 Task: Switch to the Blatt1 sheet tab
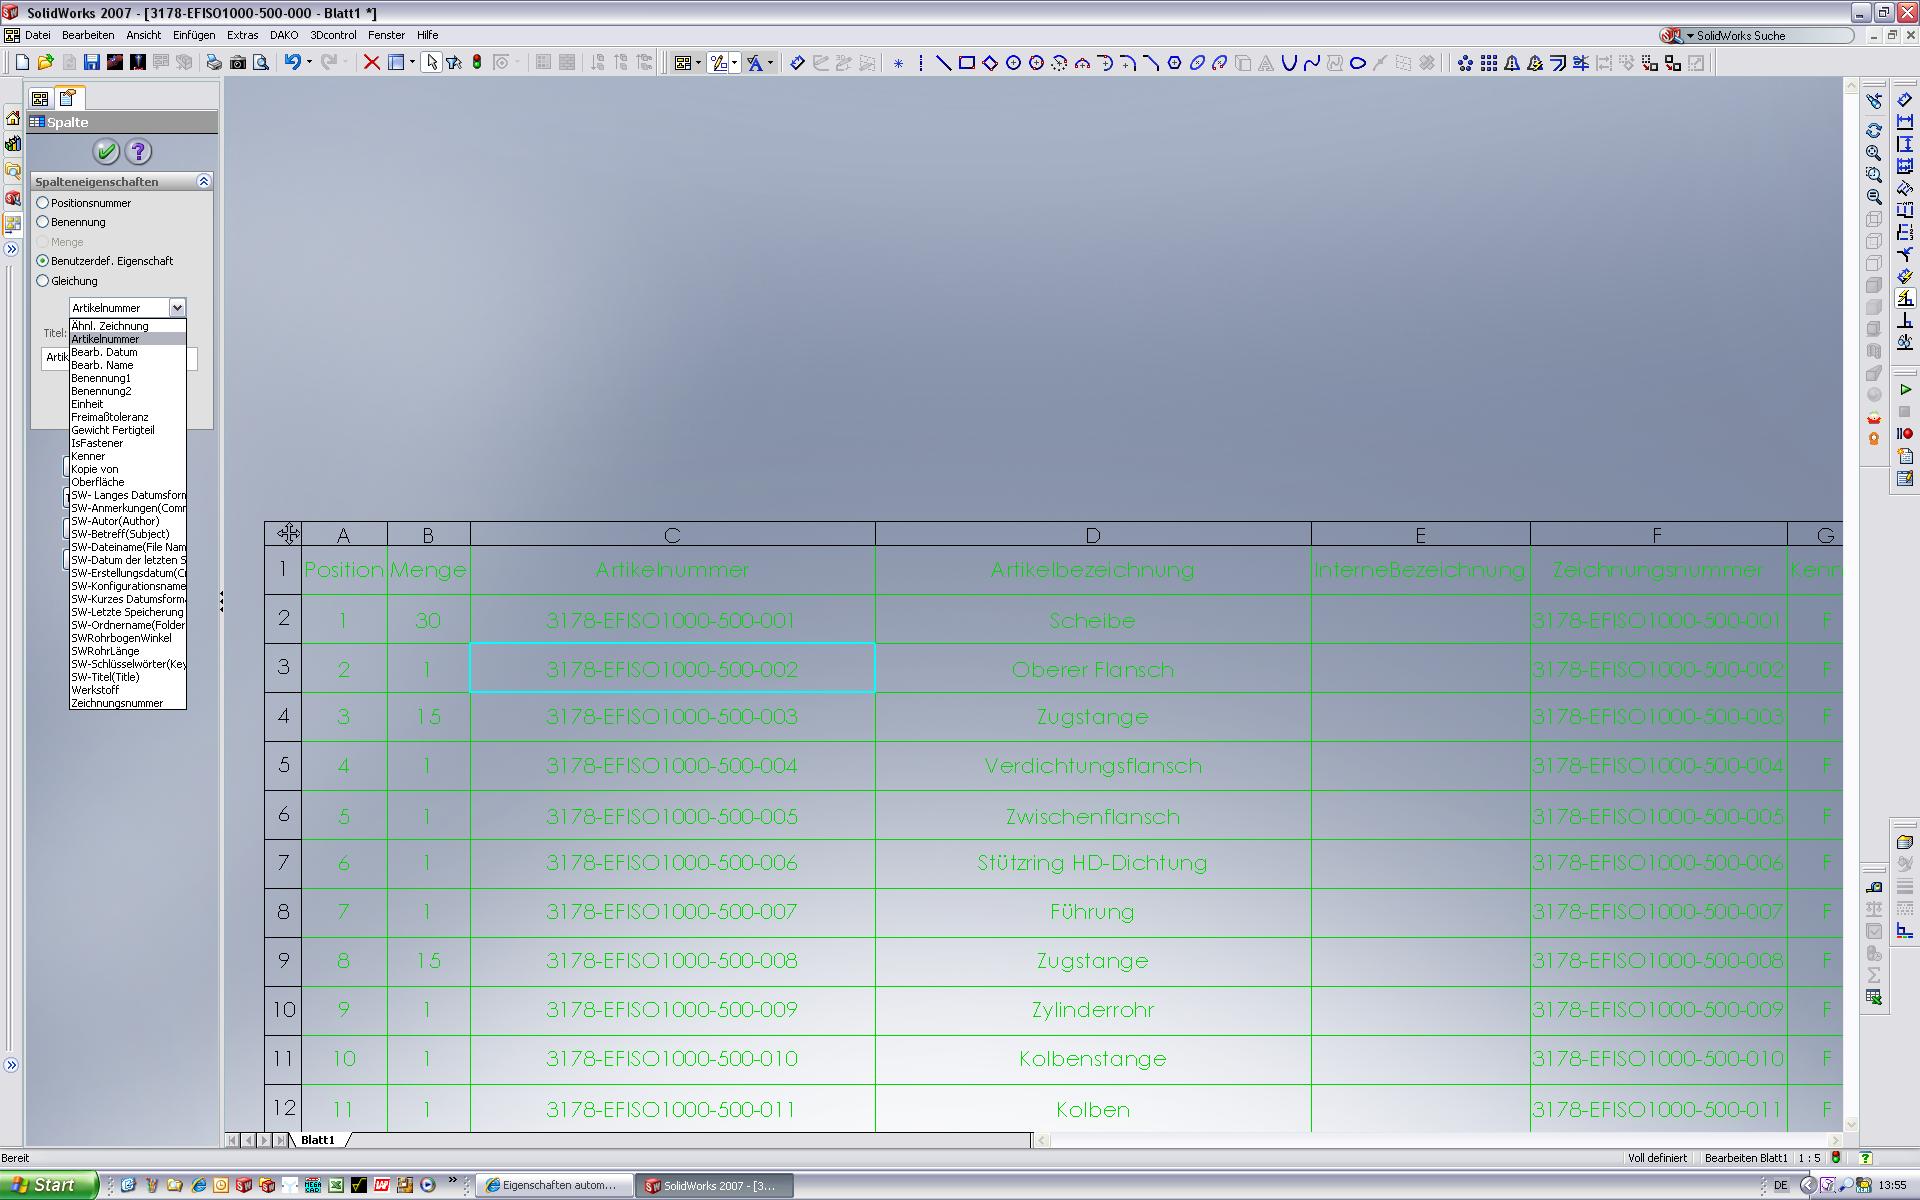(318, 1139)
